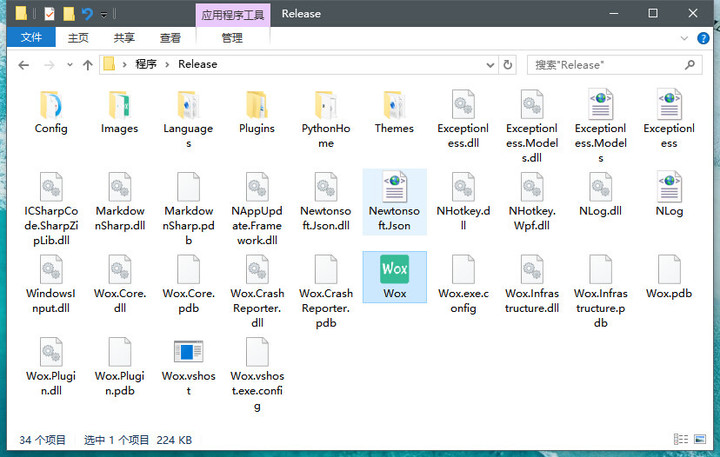Viewport: 720px width, 457px height.
Task: Open the Config folder
Action: click(x=51, y=113)
